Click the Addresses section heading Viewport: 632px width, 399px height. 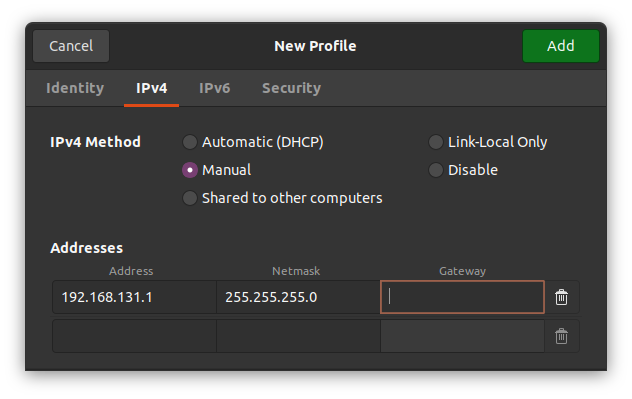pyautogui.click(x=87, y=248)
